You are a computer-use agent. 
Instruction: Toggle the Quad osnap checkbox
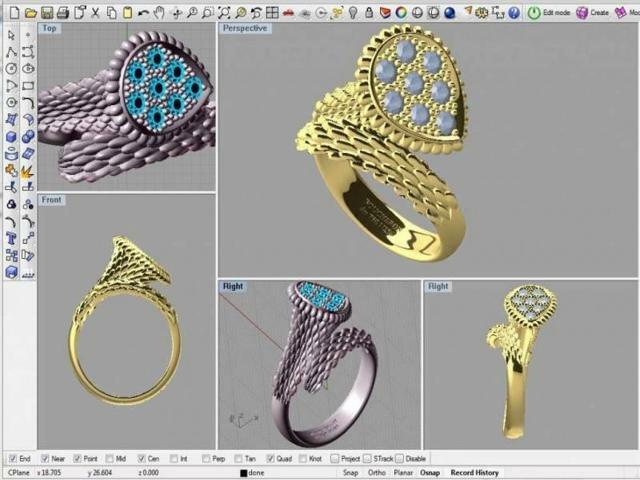[x=270, y=459]
